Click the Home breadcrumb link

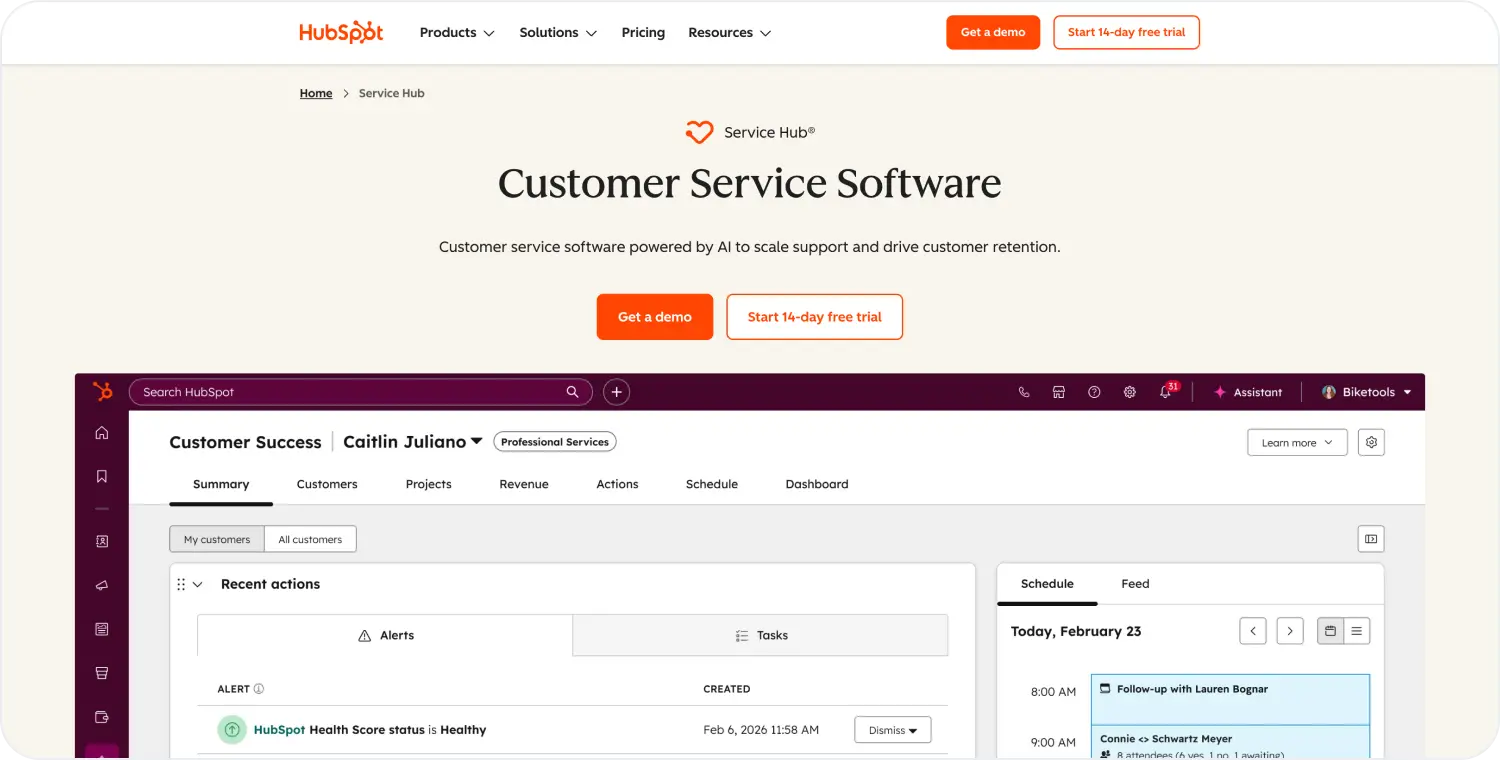[316, 93]
